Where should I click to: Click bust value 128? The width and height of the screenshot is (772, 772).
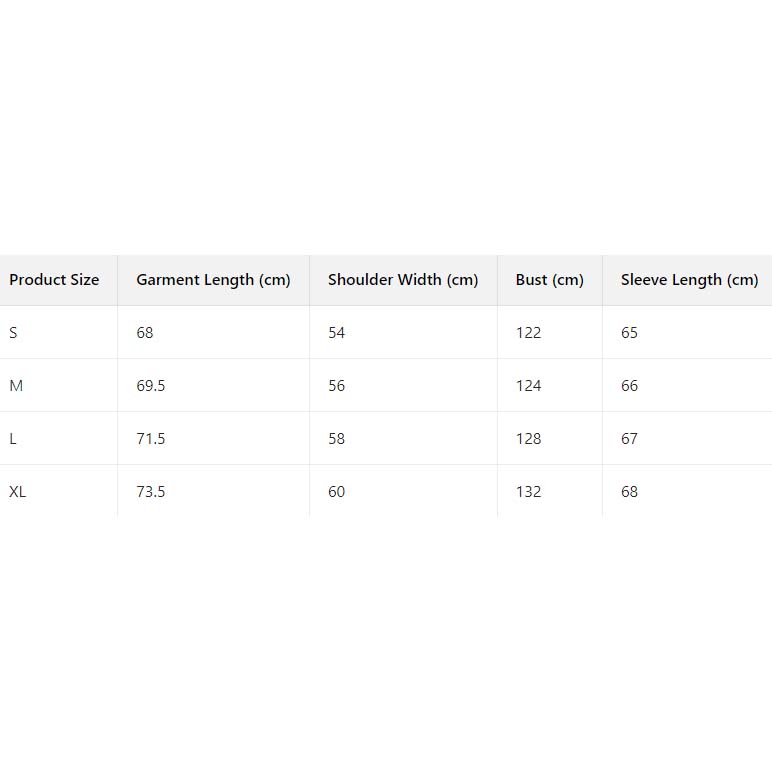[x=528, y=439]
